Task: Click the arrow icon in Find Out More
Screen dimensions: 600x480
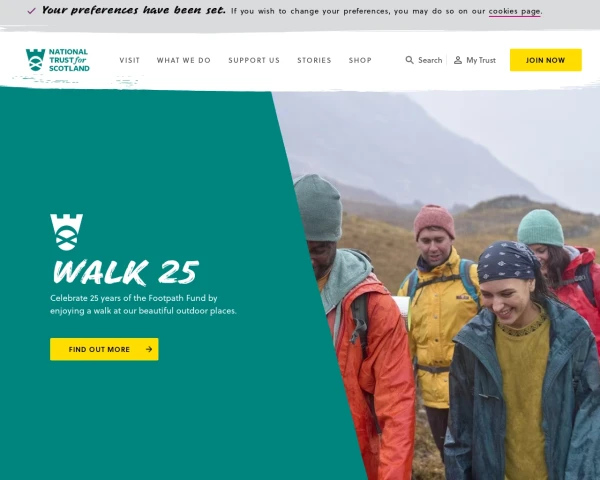Action: (149, 349)
